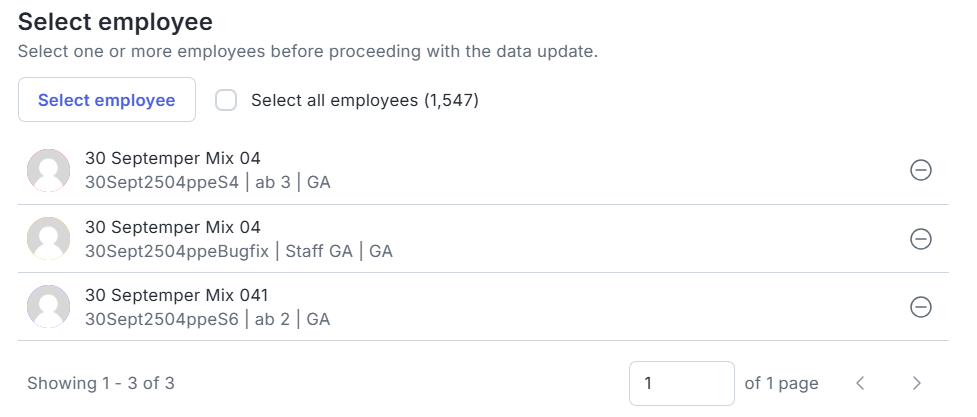Remove employee 30 Septemper Mix 041
977x417 pixels.
(921, 307)
